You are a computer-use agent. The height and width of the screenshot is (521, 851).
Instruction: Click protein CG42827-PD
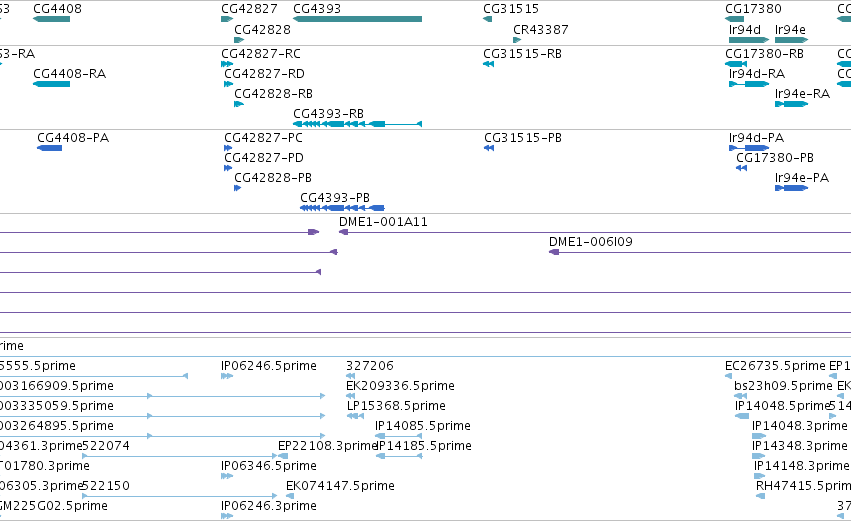[264, 158]
